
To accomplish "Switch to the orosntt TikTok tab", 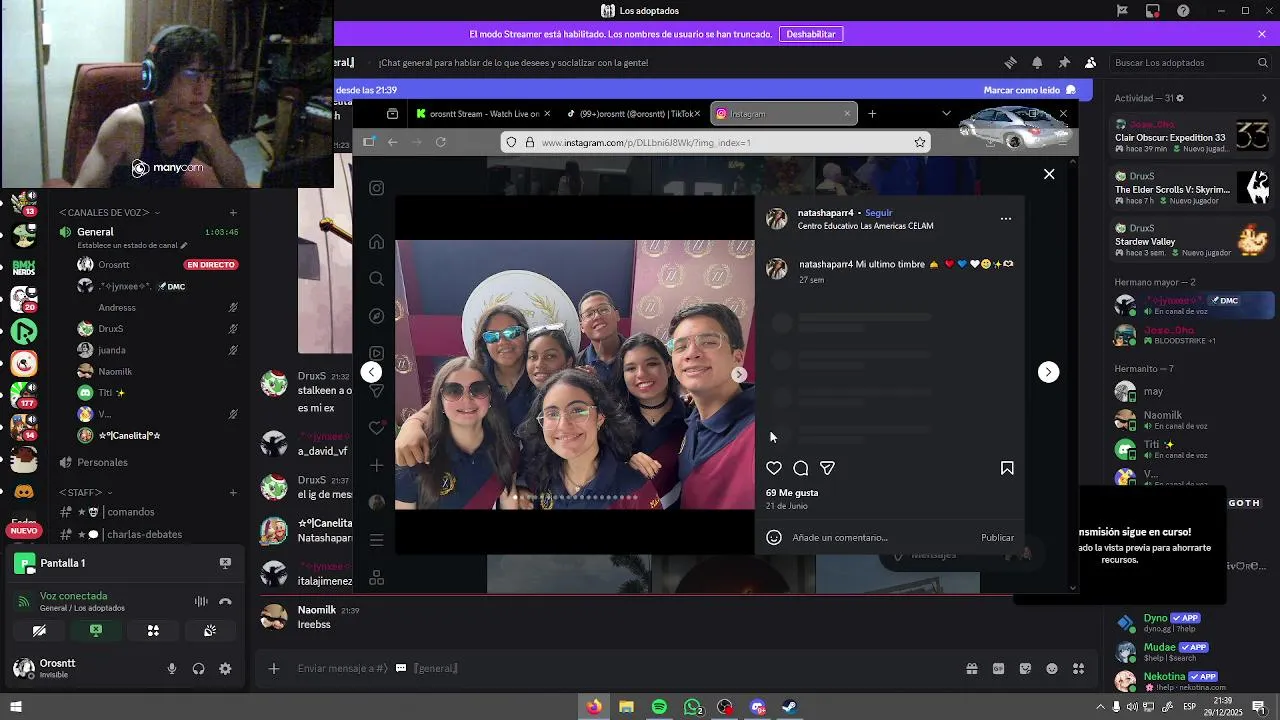I will click(633, 114).
